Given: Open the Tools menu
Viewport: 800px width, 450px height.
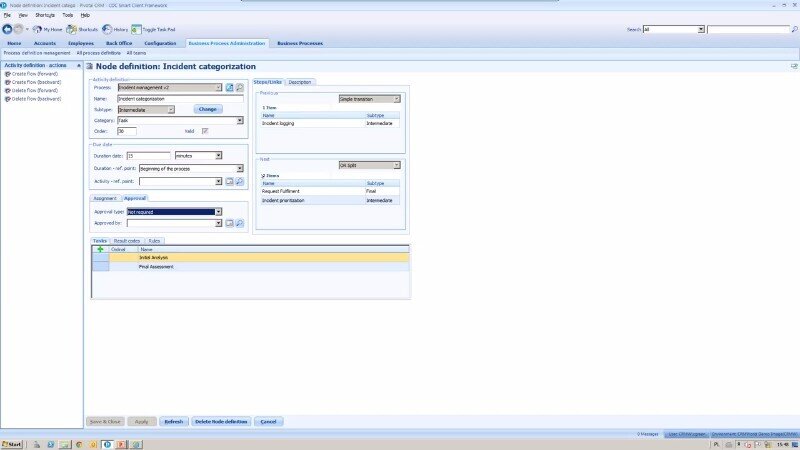Looking at the screenshot, I should 68,15.
